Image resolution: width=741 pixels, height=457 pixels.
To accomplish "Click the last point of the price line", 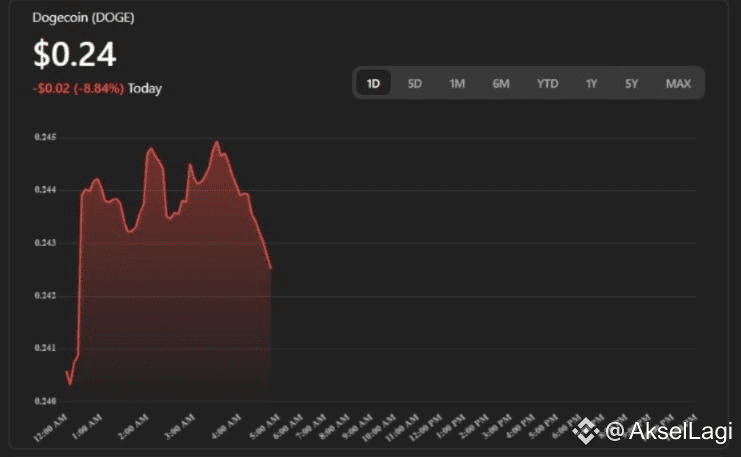I will (x=271, y=268).
